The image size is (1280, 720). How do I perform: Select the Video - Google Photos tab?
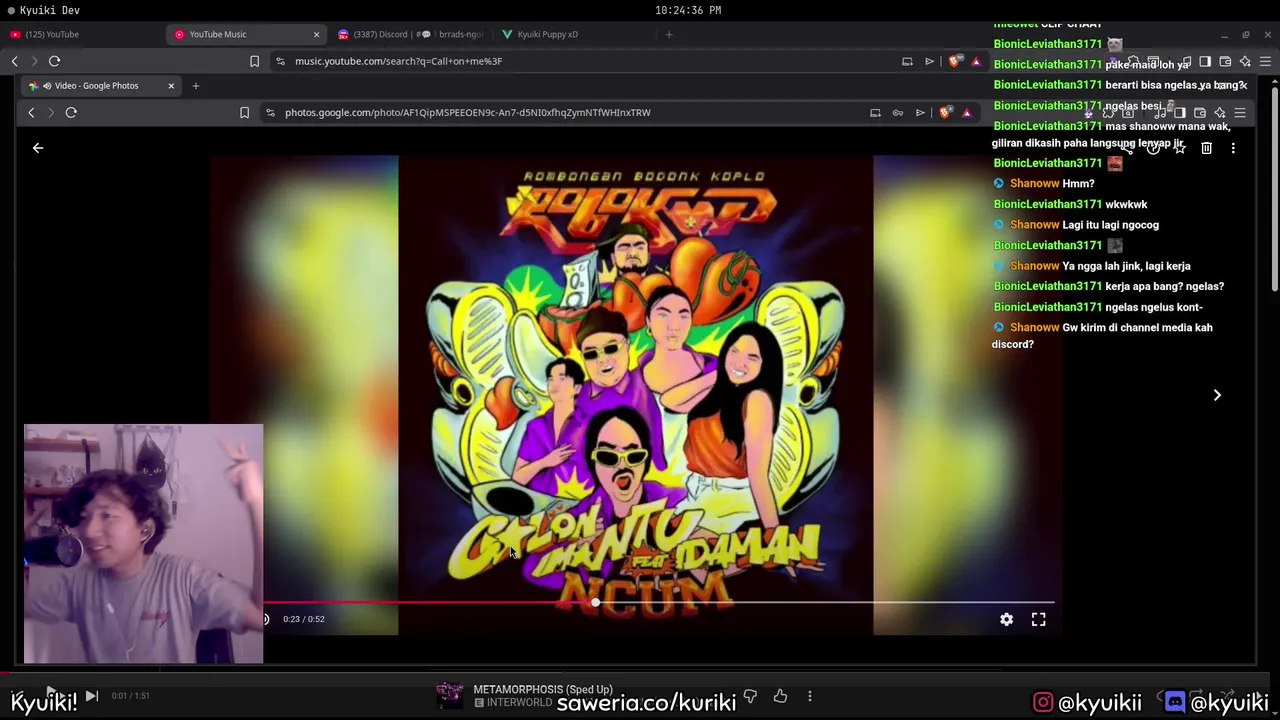tap(100, 86)
